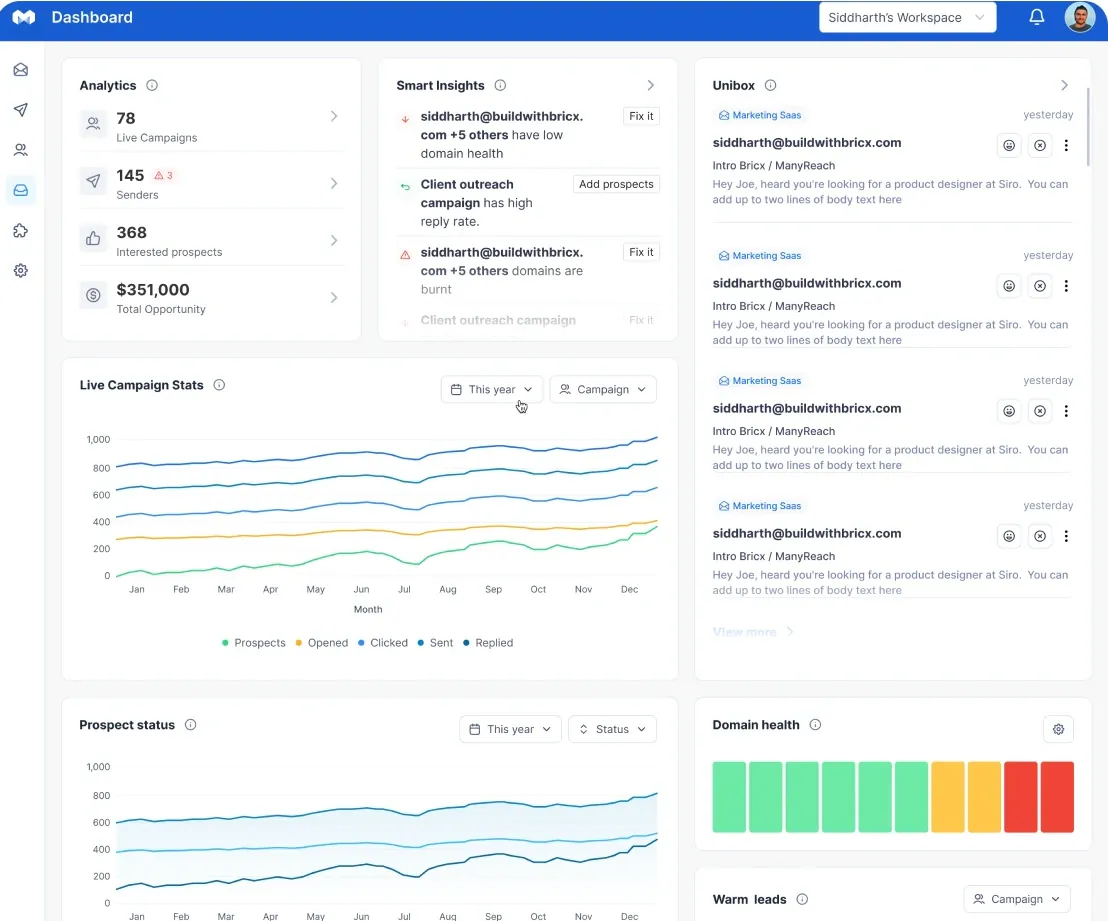Click View more link in Unibox

pyautogui.click(x=753, y=632)
